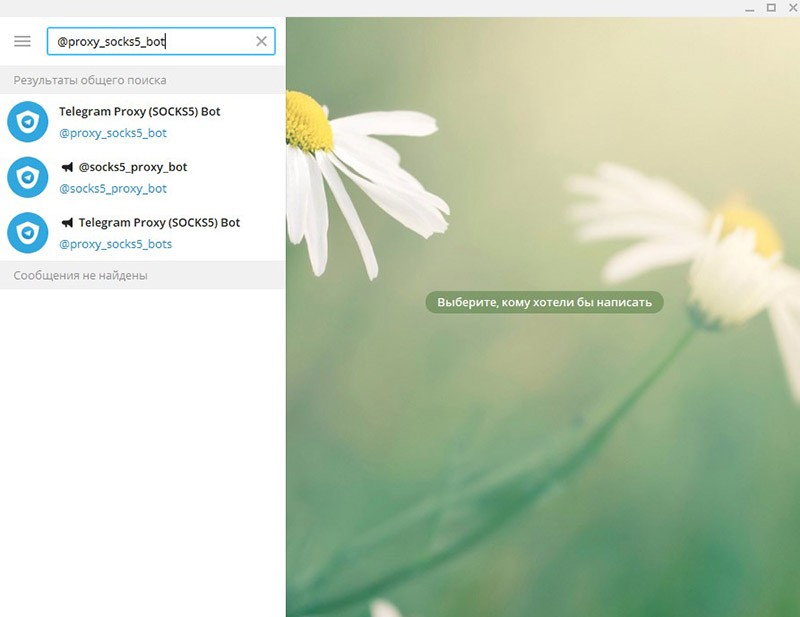Click the 'Результаты общего поиска' section header

[x=90, y=80]
